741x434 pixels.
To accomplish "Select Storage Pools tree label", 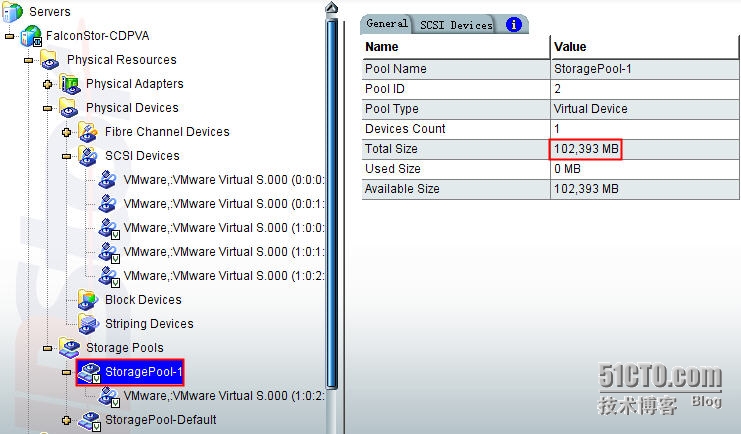I will [125, 348].
